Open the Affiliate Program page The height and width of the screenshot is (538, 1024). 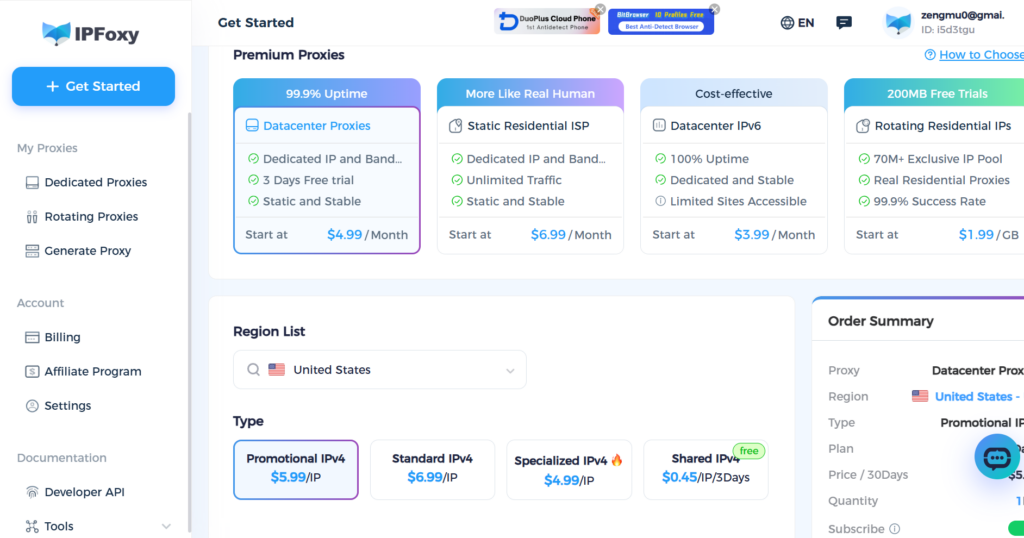coord(93,371)
